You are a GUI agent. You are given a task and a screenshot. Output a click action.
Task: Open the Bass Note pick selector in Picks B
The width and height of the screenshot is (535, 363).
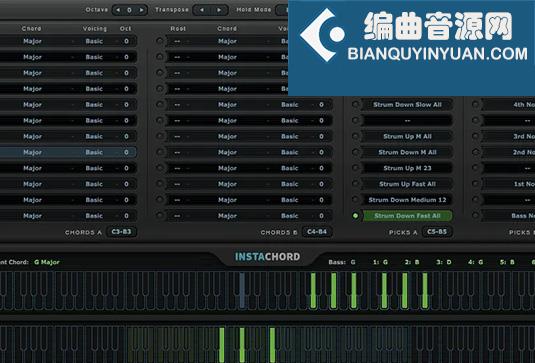pos(508,216)
